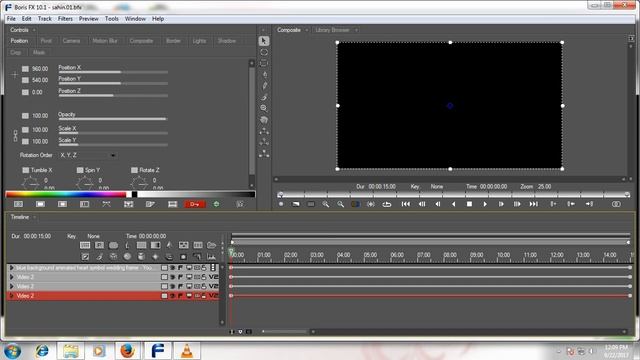Click the sphere shape icon in timeline toolbar
This screenshot has width=640, height=360.
click(127, 256)
